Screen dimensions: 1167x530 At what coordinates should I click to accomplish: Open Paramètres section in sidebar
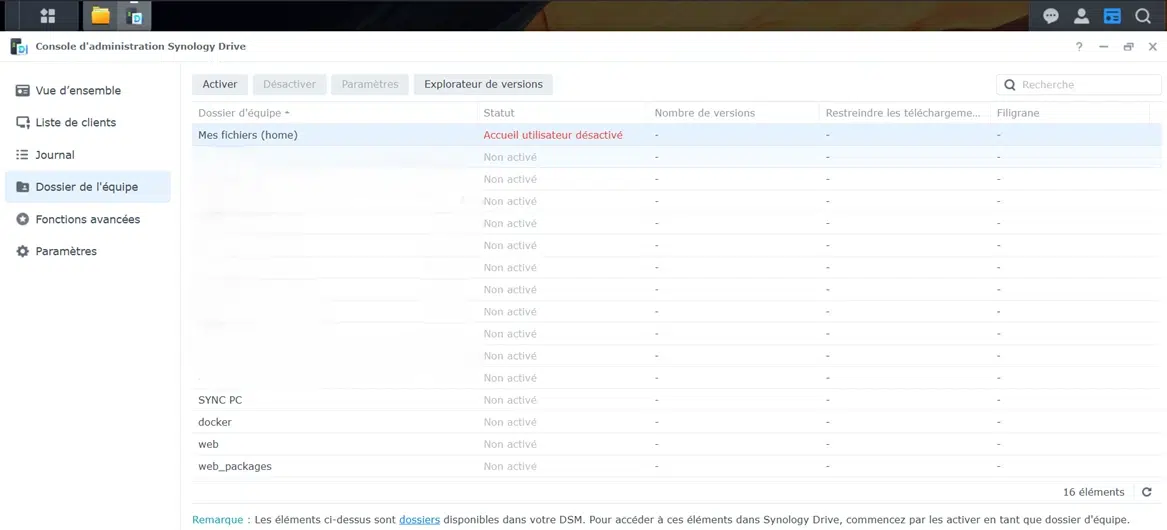point(88,251)
